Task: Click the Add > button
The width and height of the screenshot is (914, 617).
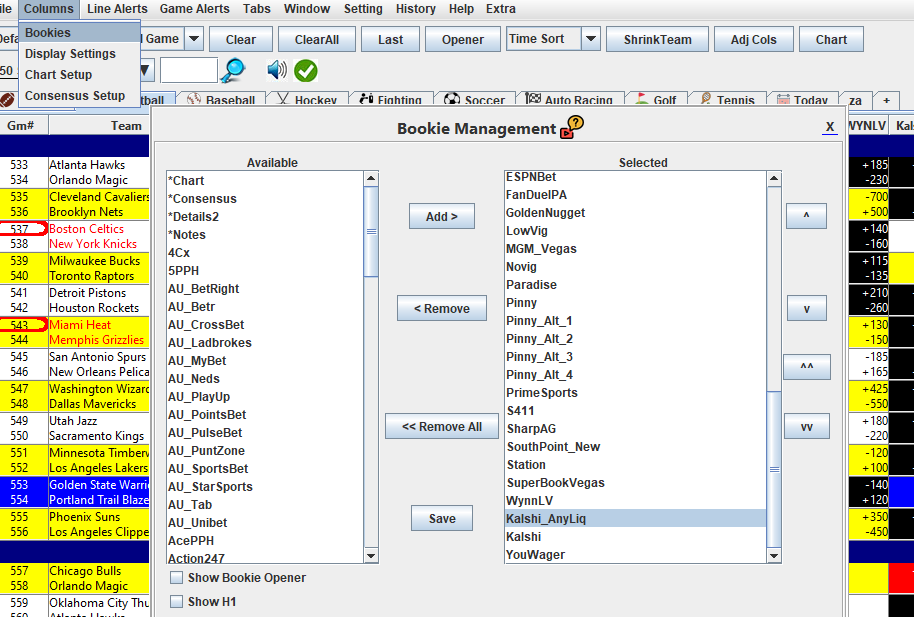Action: click(442, 216)
